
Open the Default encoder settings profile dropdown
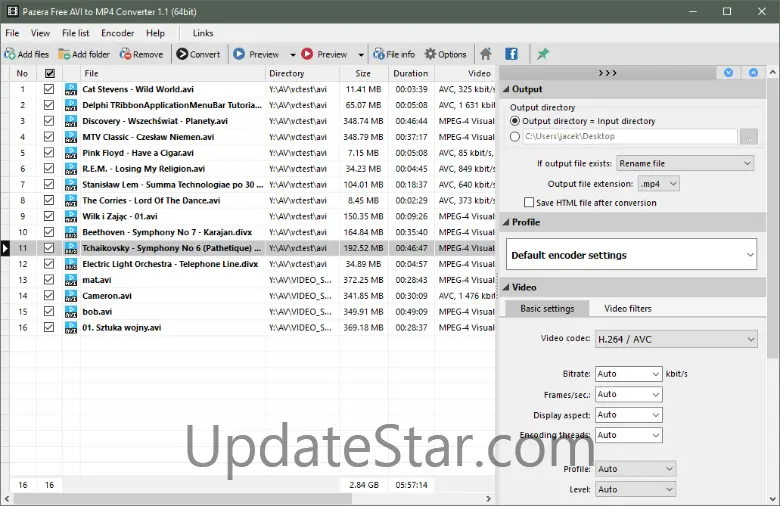coord(631,255)
